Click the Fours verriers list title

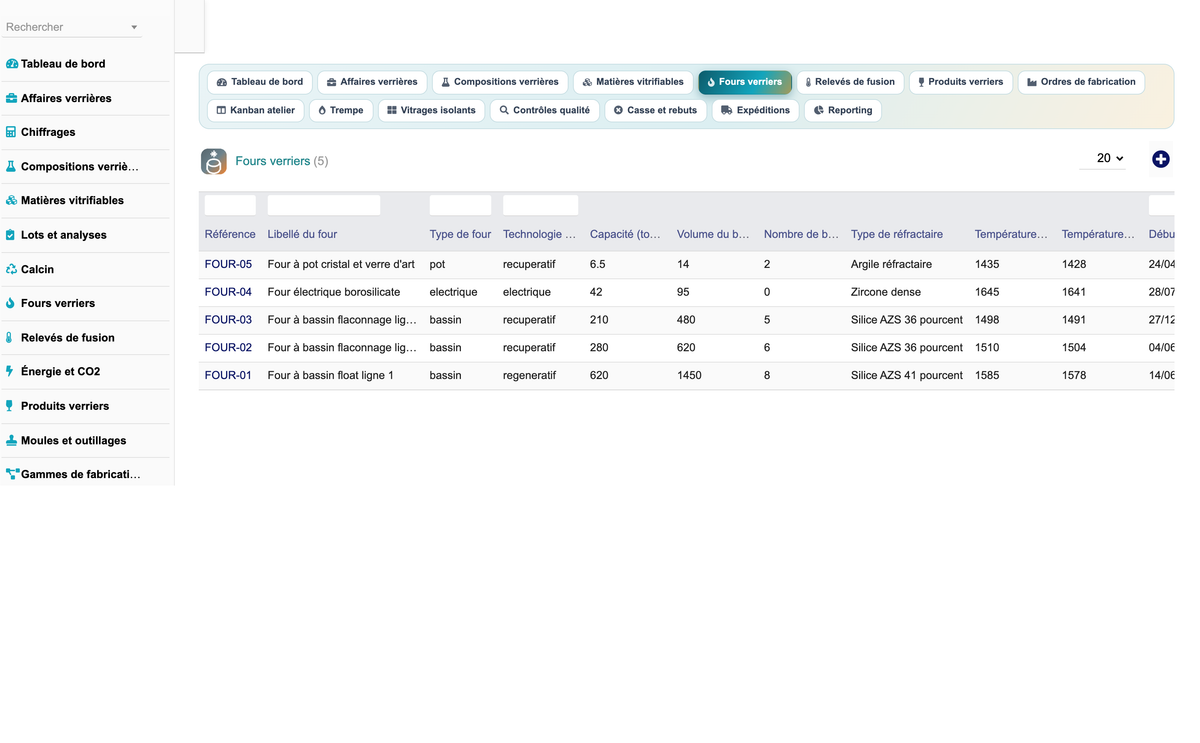click(x=273, y=161)
